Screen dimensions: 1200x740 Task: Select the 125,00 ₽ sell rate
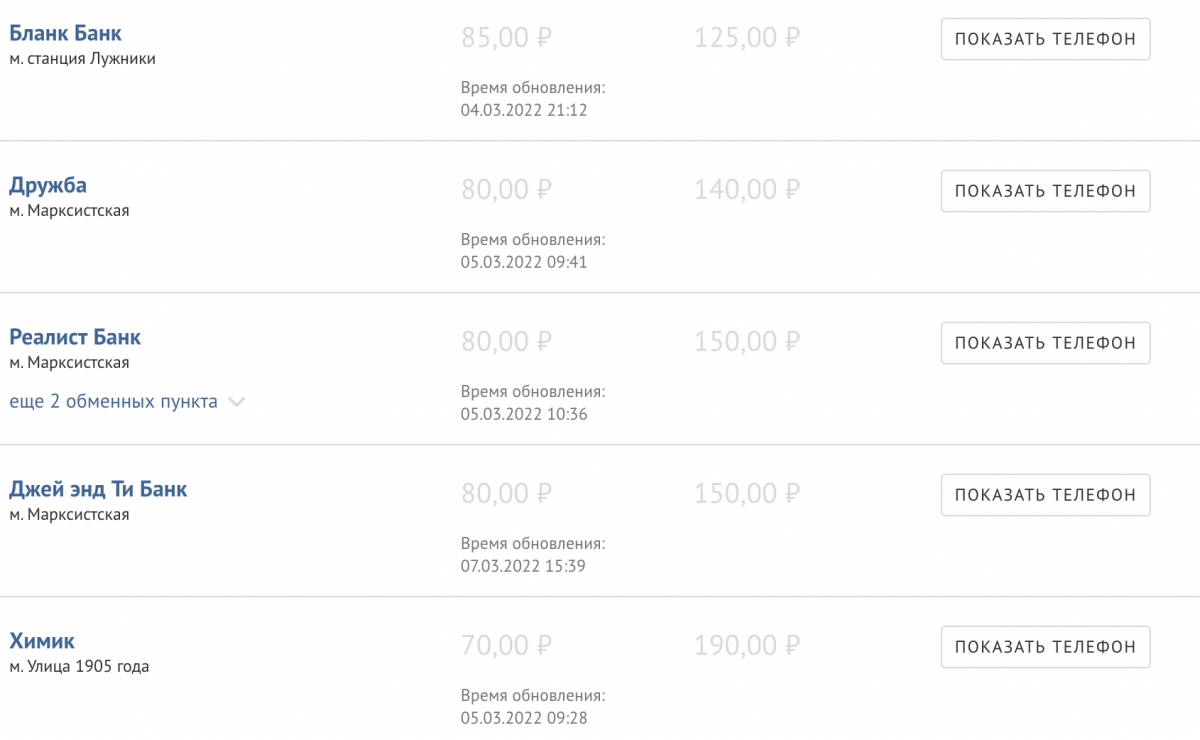[x=747, y=38]
